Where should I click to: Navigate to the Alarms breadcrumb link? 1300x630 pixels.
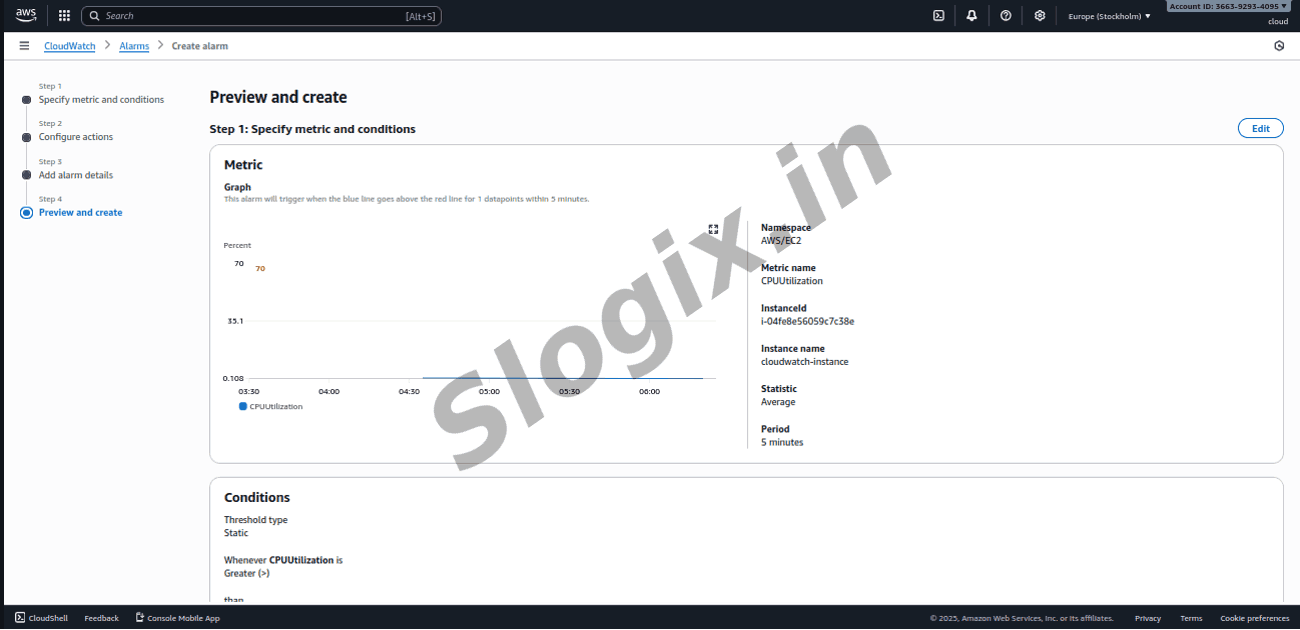click(134, 46)
